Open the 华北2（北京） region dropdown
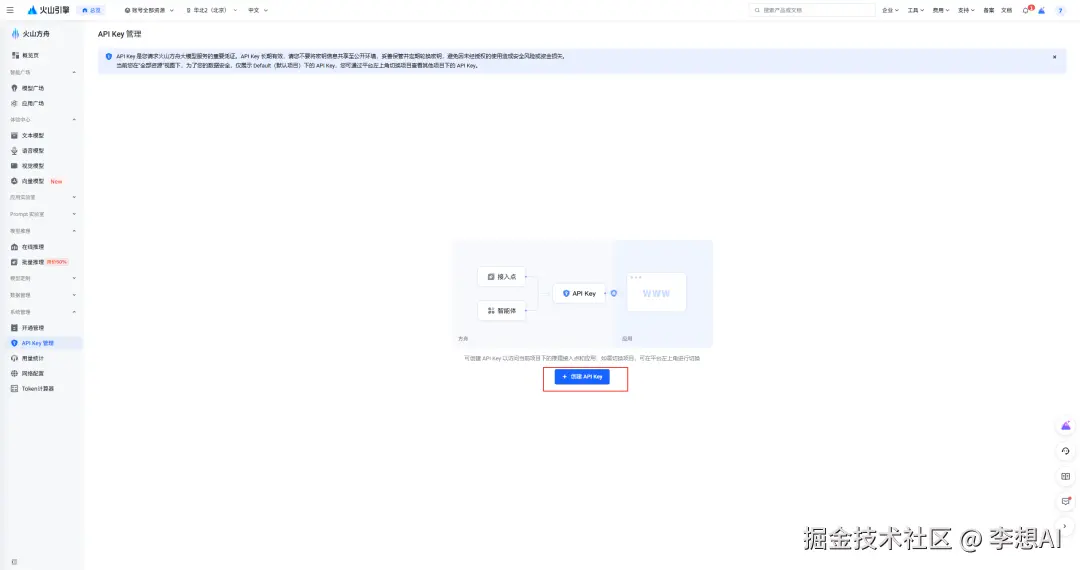 point(211,10)
